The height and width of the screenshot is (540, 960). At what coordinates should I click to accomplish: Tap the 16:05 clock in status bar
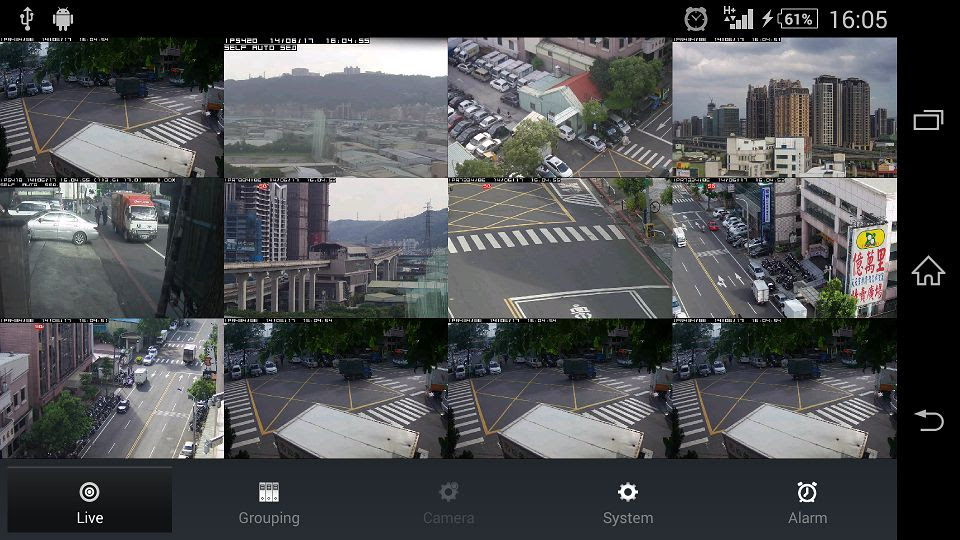click(857, 19)
